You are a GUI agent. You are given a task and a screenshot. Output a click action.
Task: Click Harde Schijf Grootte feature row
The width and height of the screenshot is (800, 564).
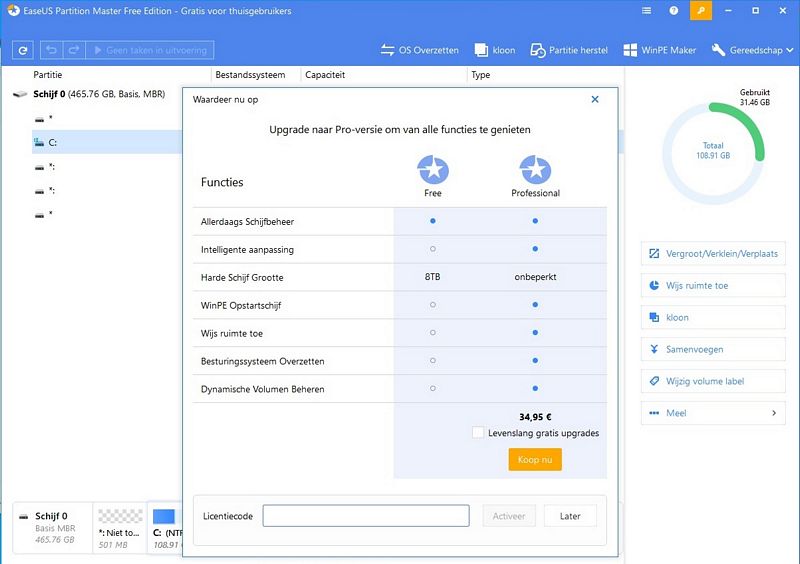pyautogui.click(x=399, y=277)
